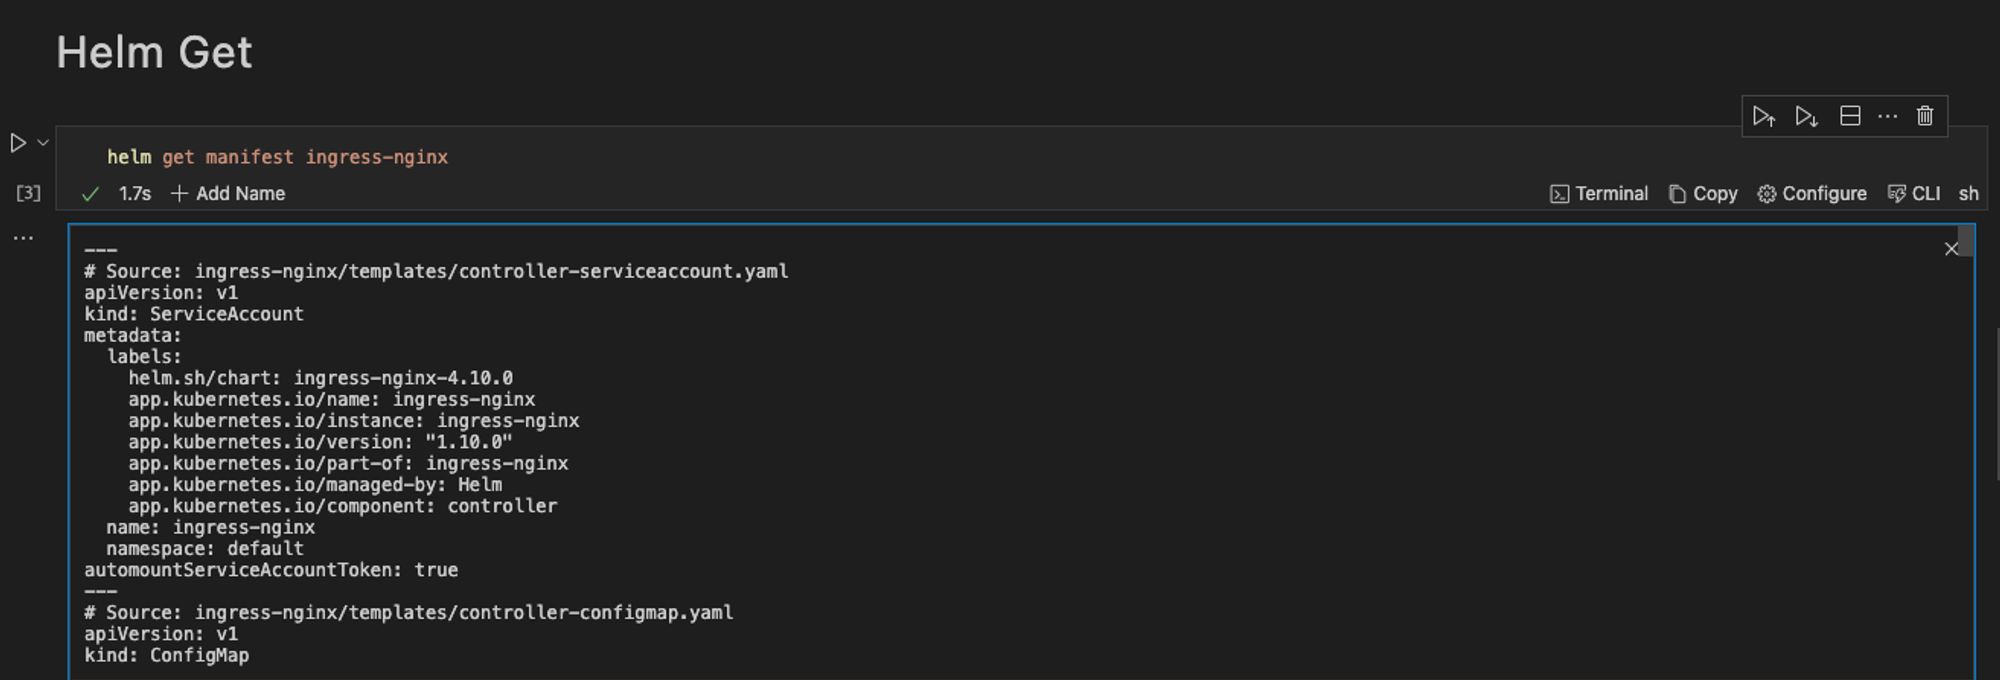
Task: Click Execute Cell and Below icon
Action: 1806,117
